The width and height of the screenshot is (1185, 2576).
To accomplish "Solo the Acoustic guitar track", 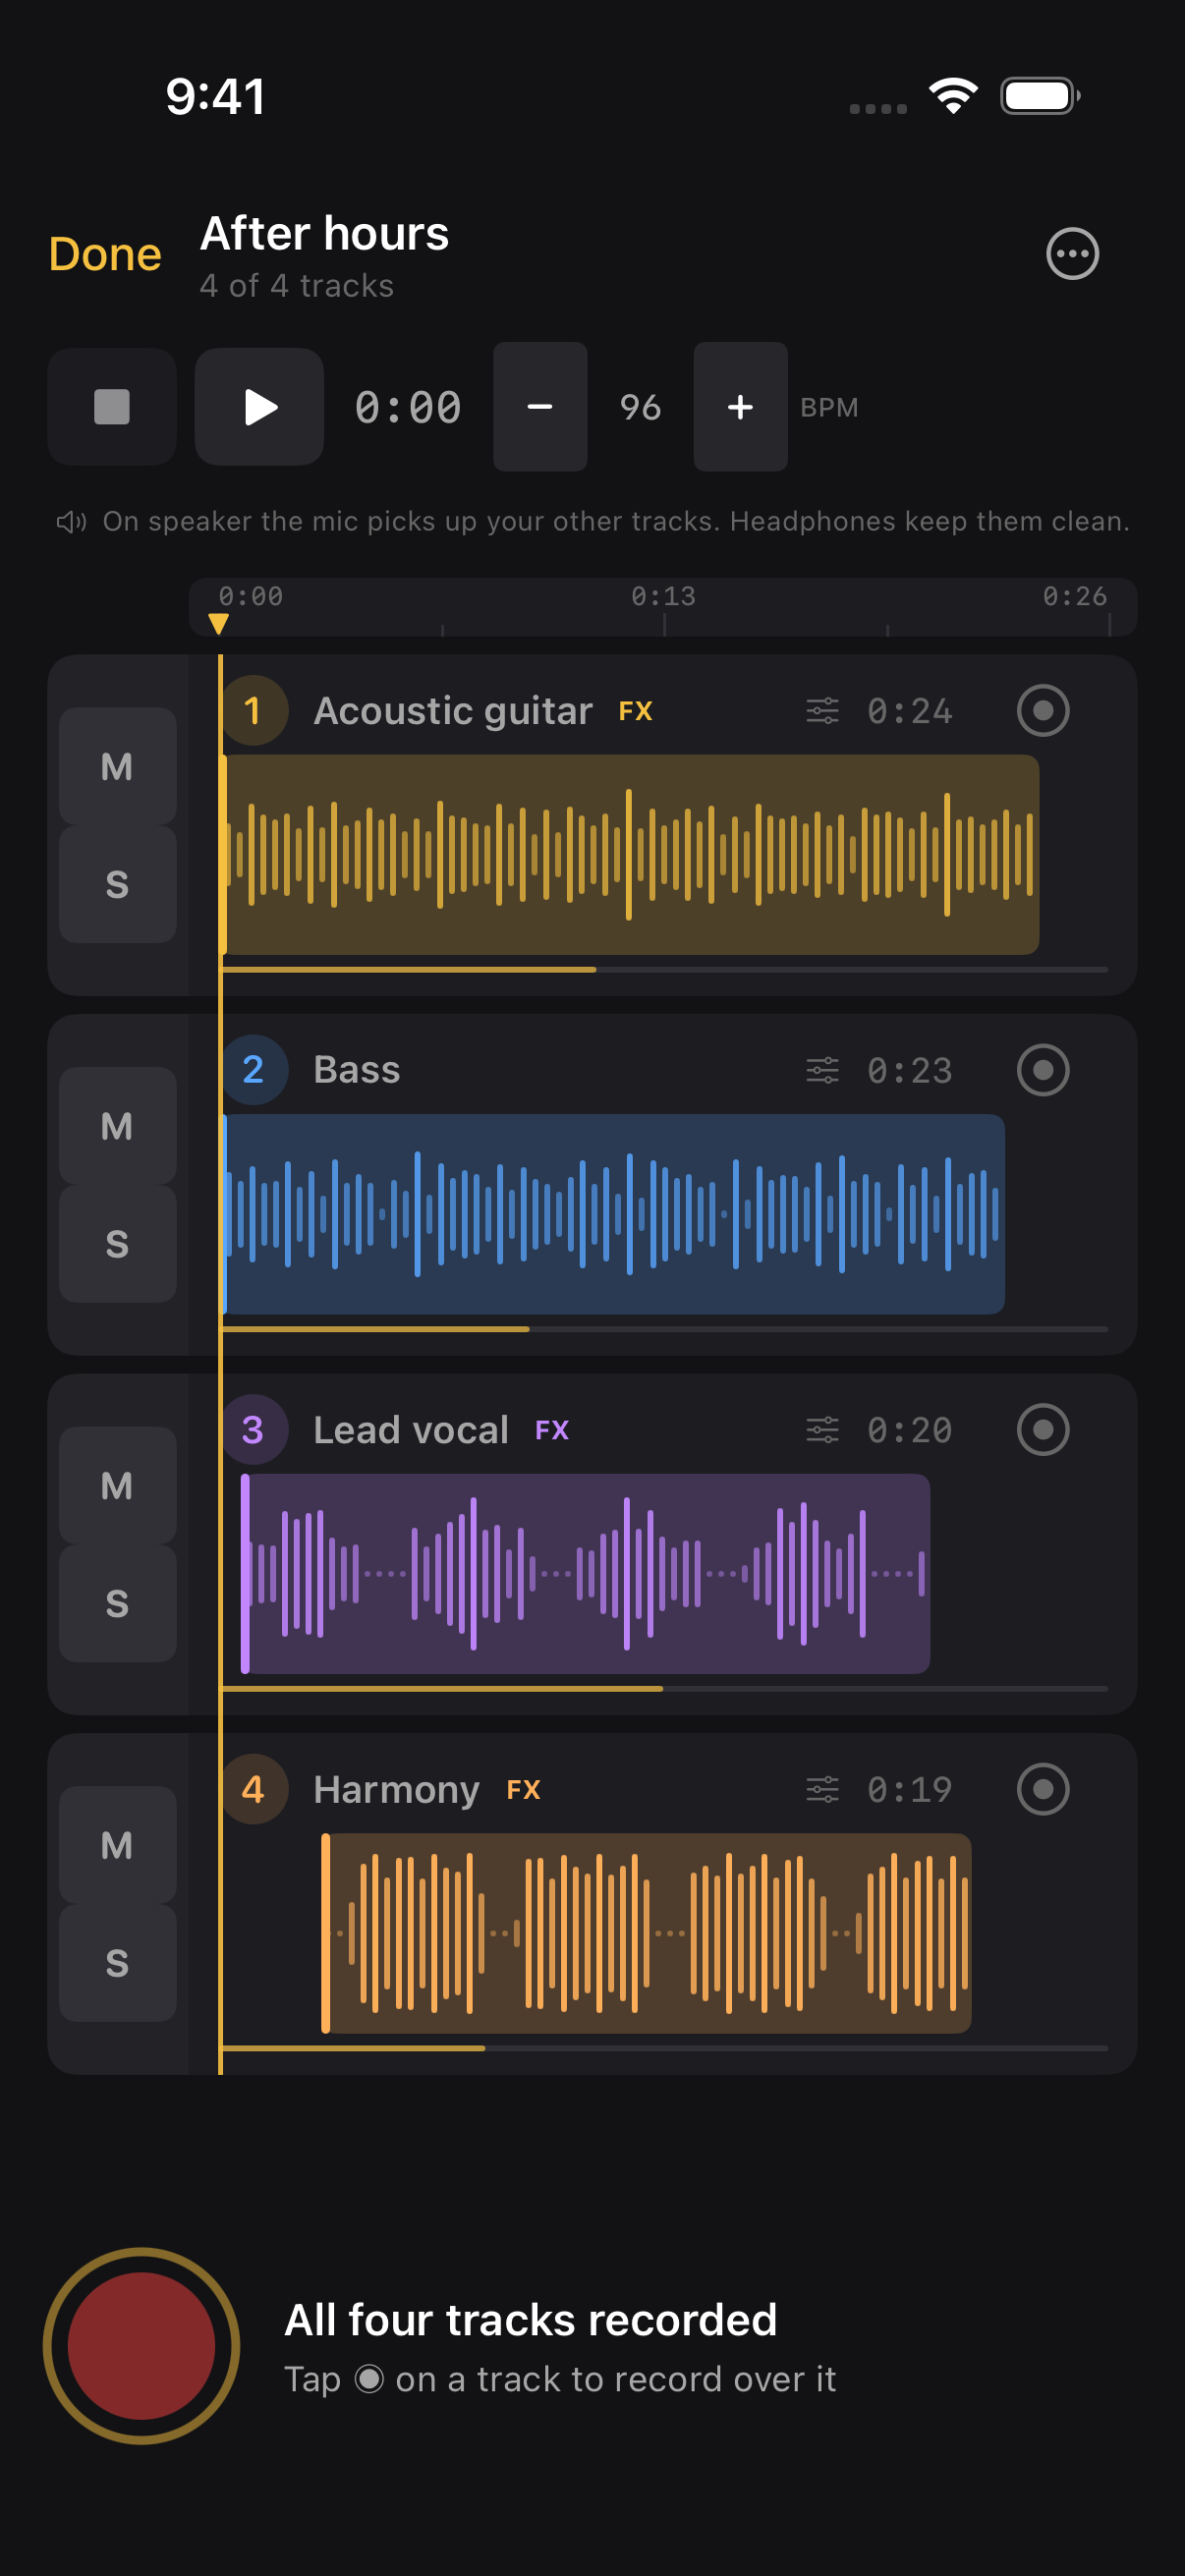I will coord(117,884).
